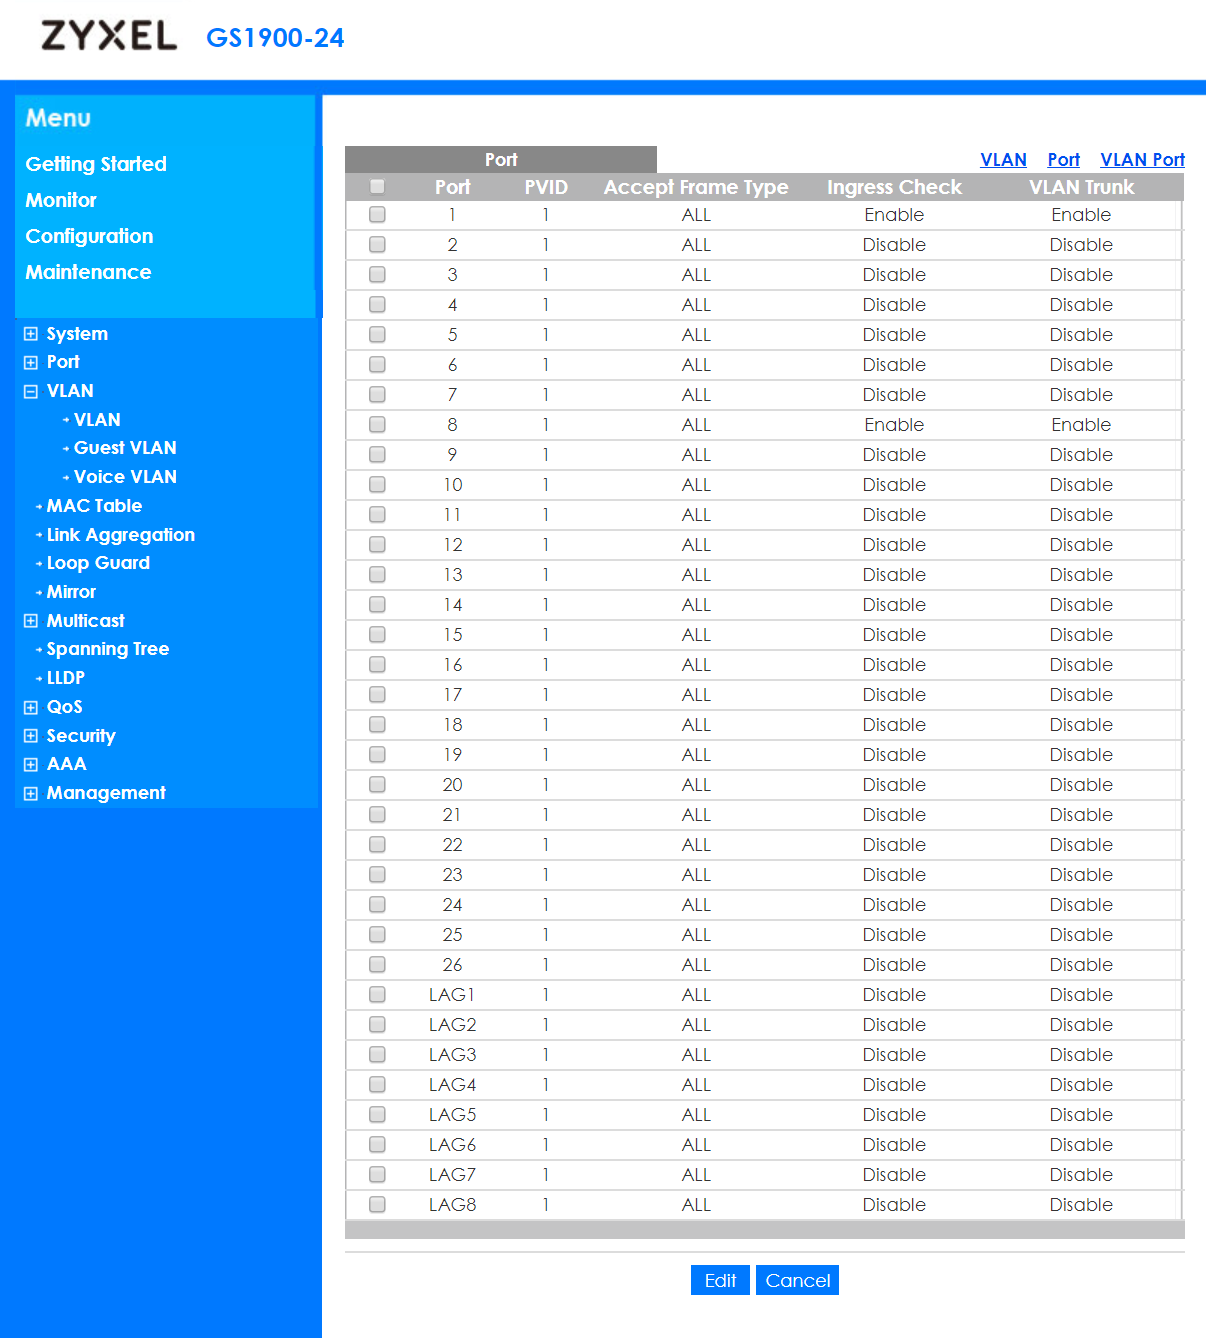Open the Loop Guard page

click(98, 563)
